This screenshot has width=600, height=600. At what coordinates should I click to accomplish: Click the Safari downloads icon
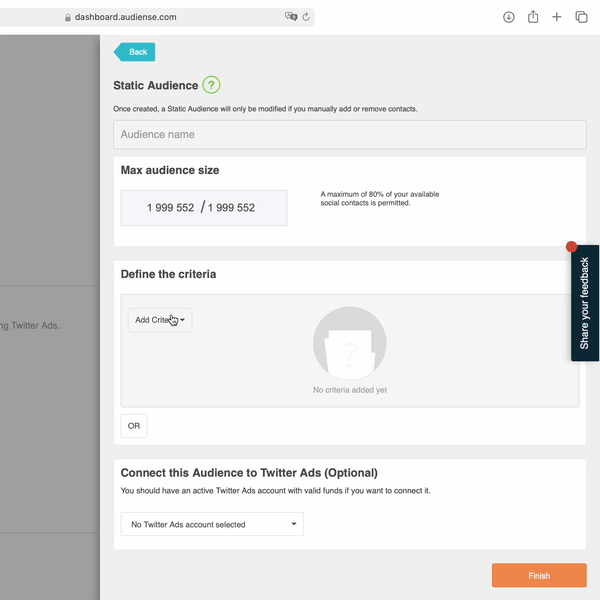[509, 17]
